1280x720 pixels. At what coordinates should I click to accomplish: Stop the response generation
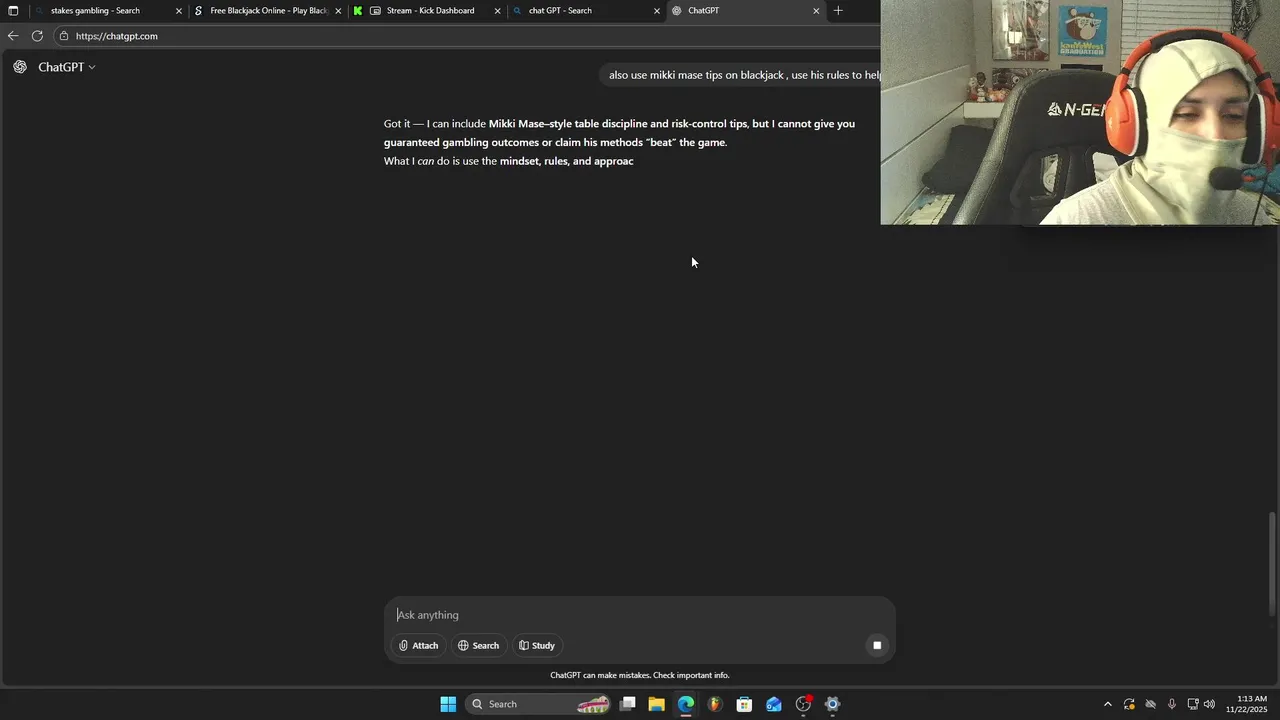point(877,646)
